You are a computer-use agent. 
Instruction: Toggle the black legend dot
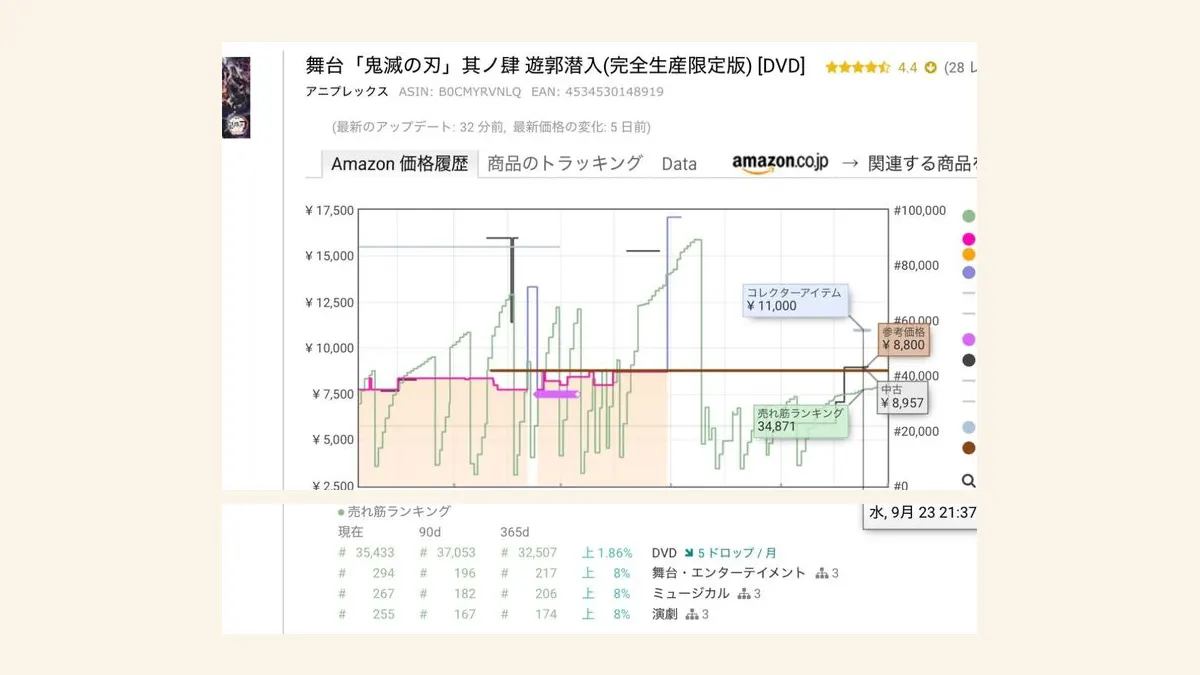[x=968, y=360]
